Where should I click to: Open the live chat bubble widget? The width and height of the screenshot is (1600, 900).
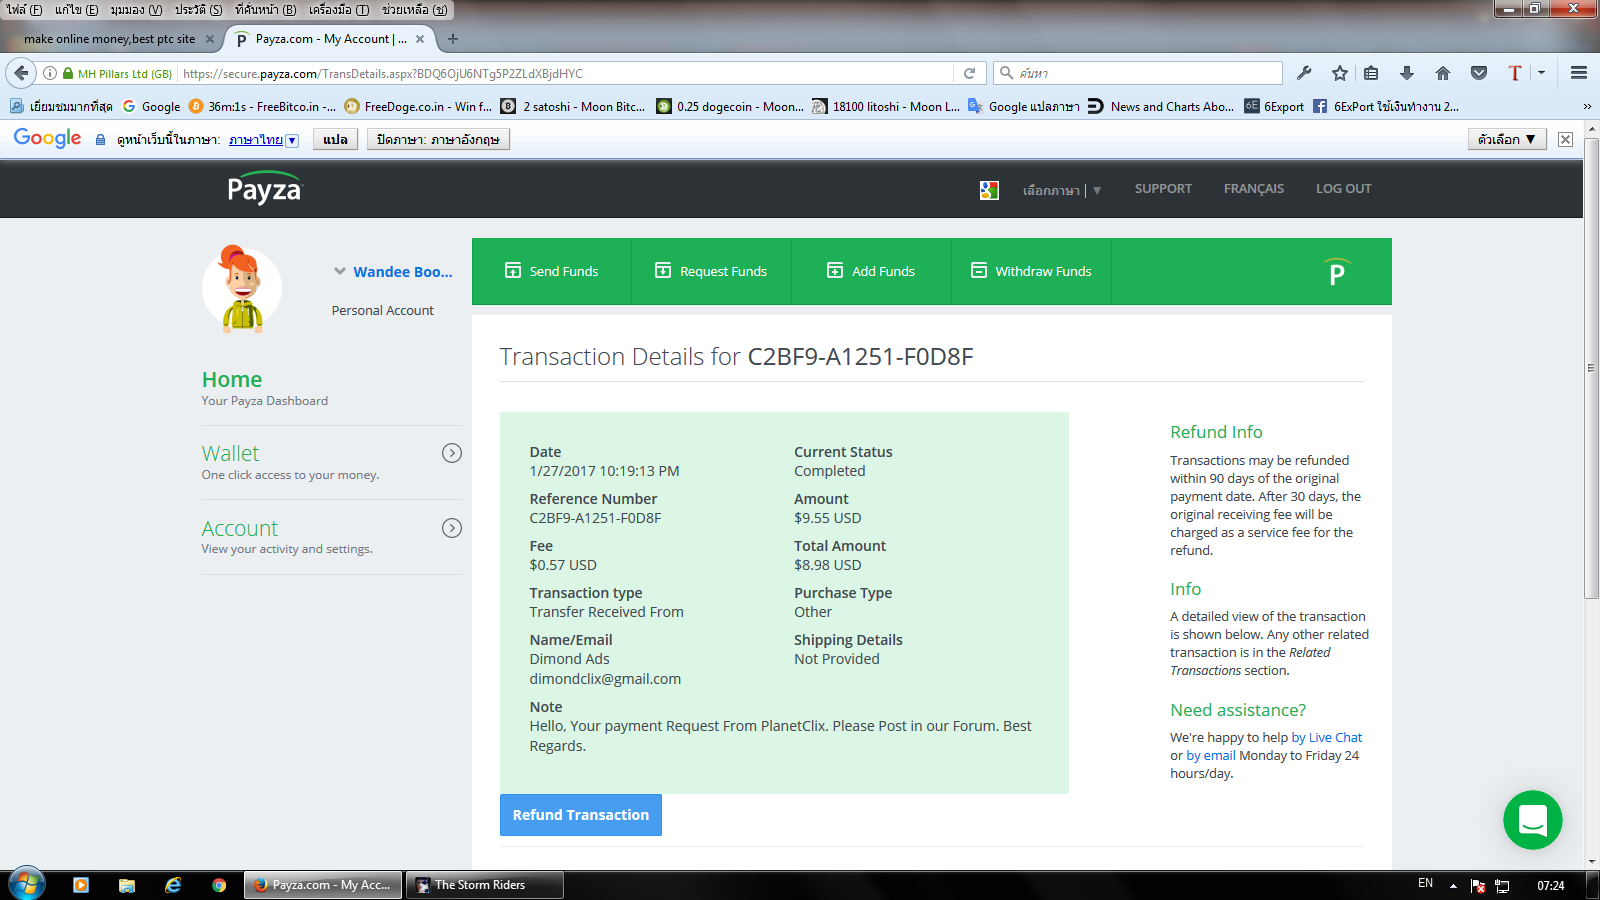click(1532, 820)
